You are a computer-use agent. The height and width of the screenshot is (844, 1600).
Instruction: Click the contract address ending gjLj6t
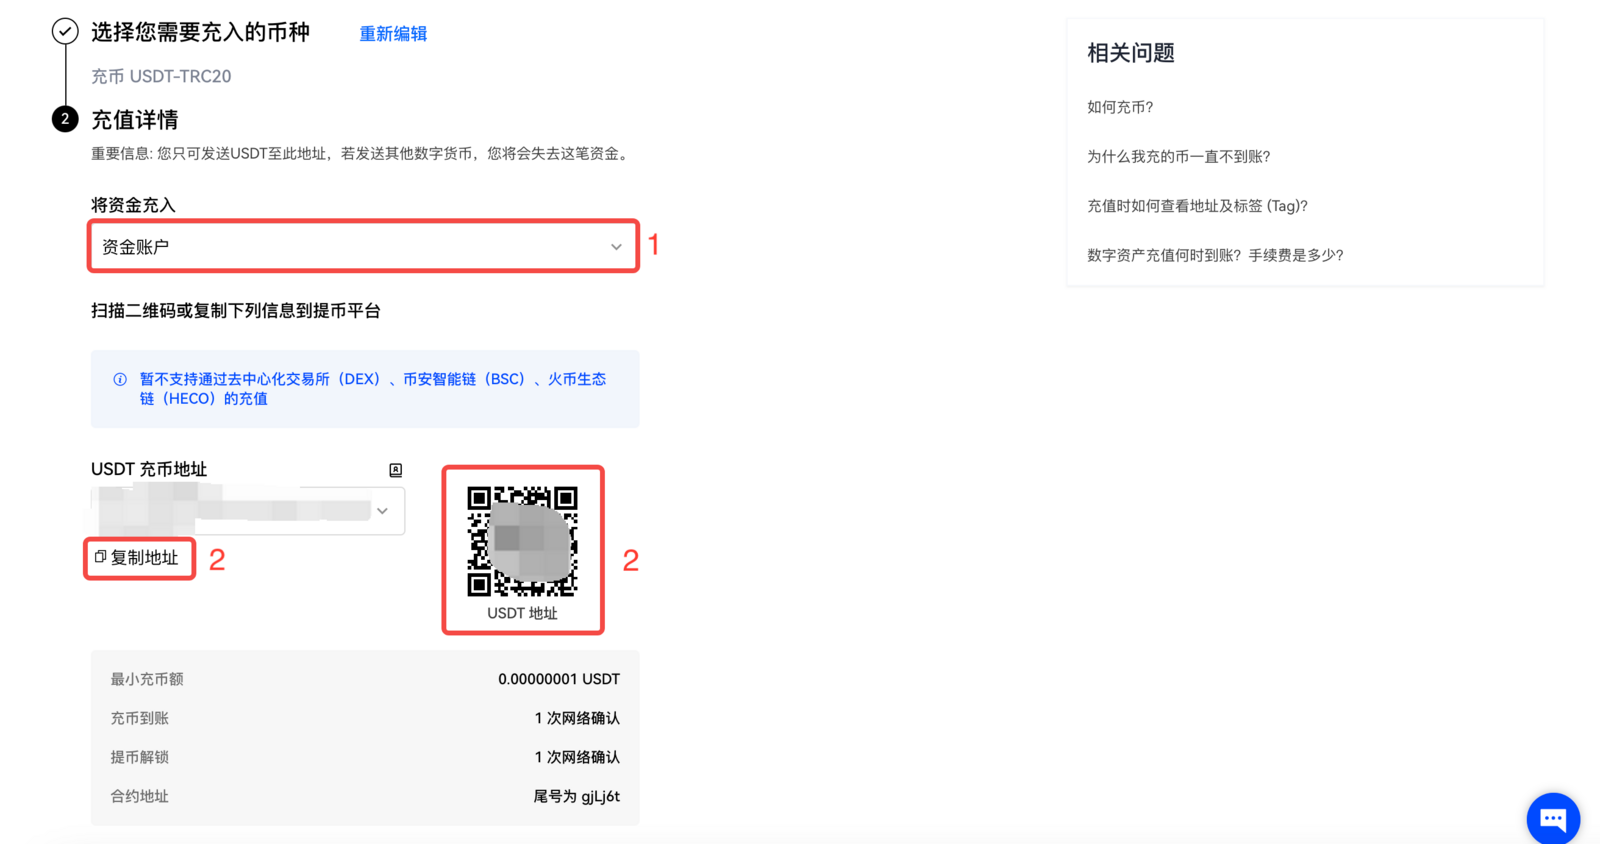(x=576, y=797)
